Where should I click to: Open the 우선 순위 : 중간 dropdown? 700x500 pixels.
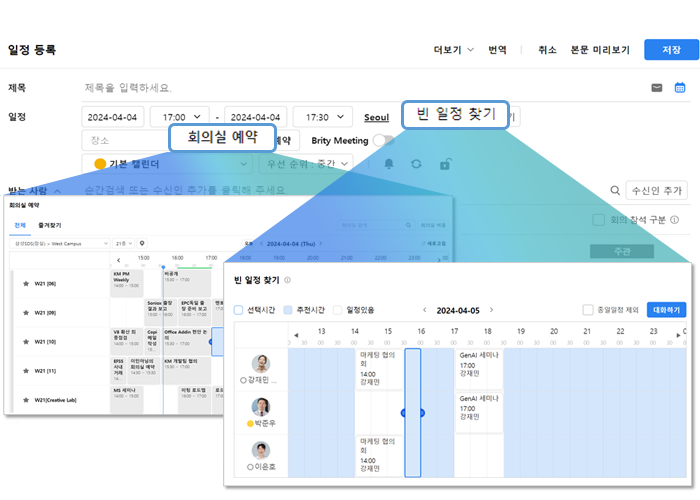click(x=306, y=164)
